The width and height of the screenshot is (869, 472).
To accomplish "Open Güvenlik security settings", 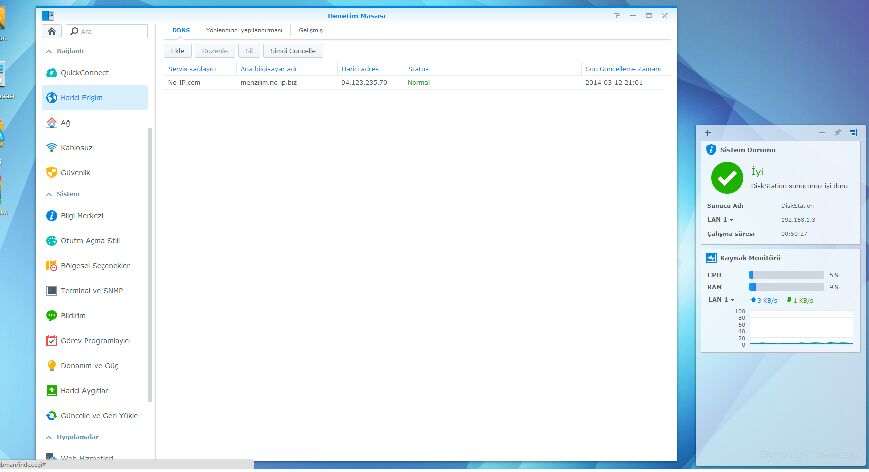I will (x=76, y=172).
